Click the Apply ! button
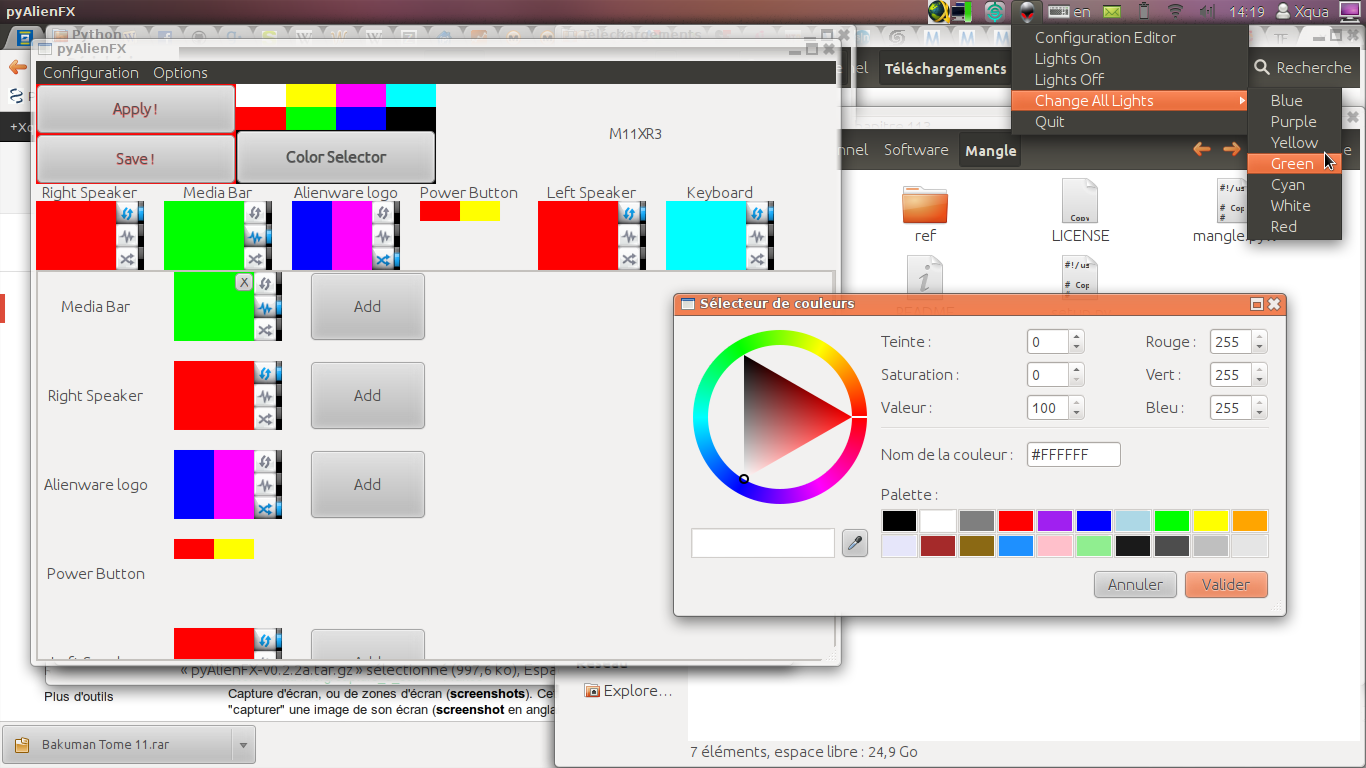The height and width of the screenshot is (768, 1366). coord(136,109)
